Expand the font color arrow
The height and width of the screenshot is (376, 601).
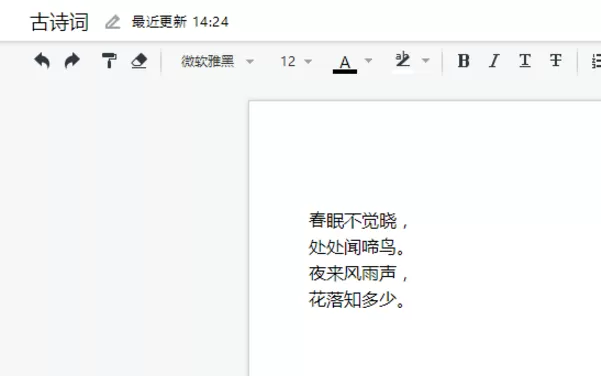click(x=368, y=61)
